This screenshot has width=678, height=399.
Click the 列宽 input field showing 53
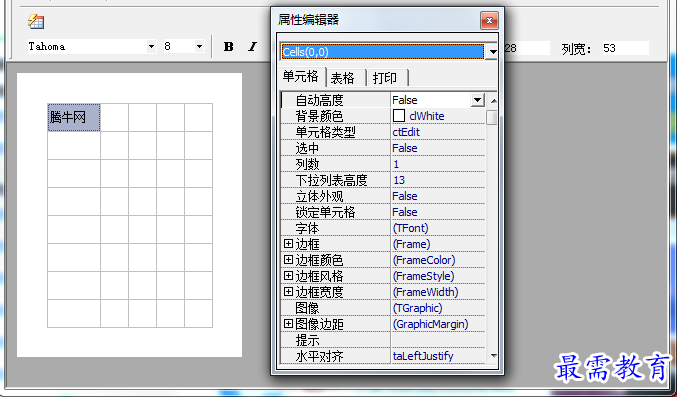tap(625, 48)
